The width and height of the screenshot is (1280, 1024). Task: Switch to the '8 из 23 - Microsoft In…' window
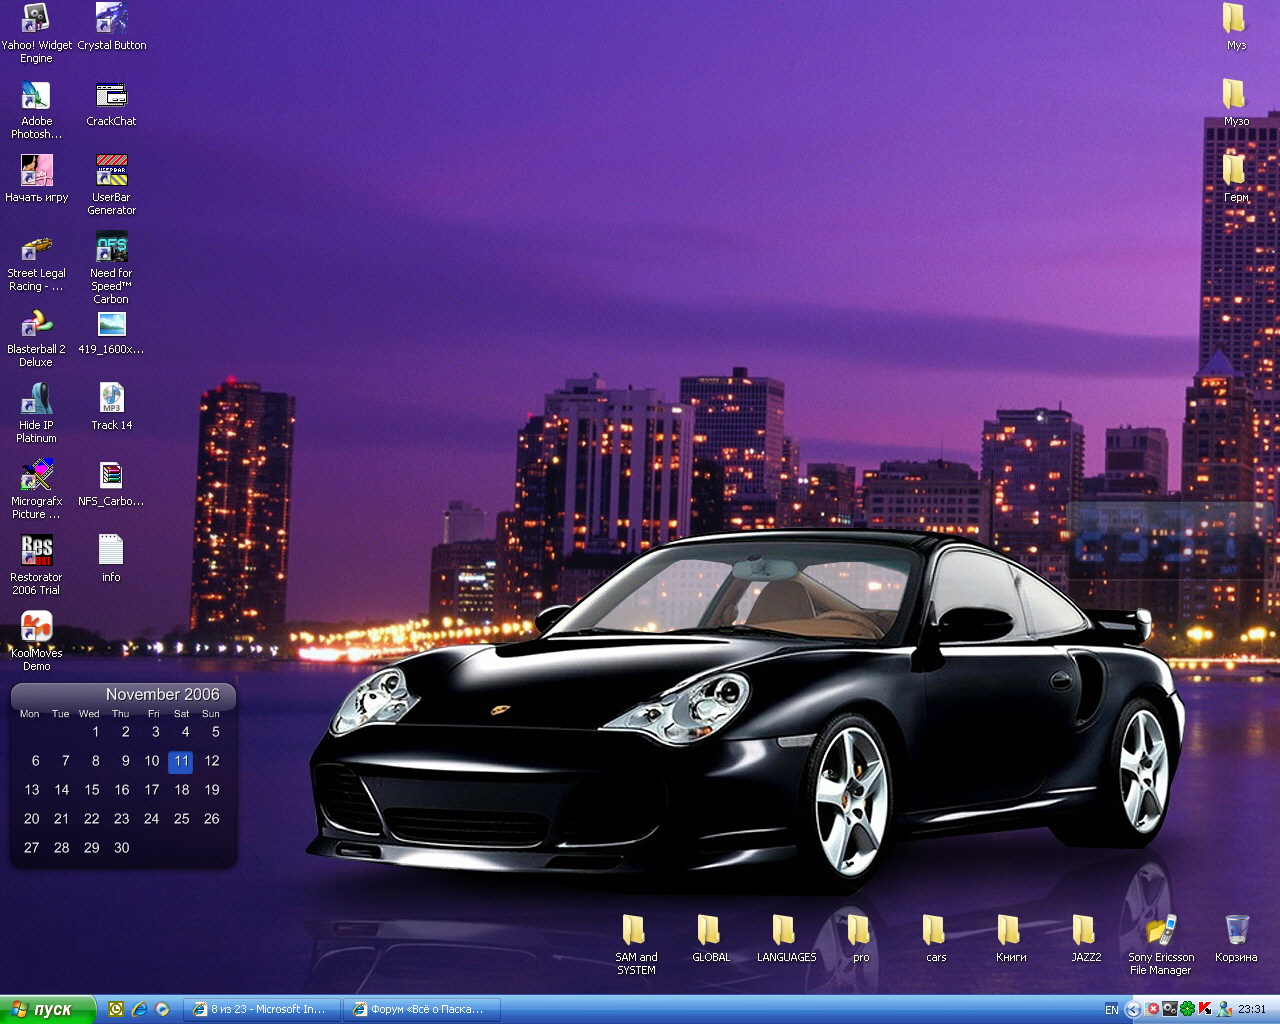coord(262,1009)
